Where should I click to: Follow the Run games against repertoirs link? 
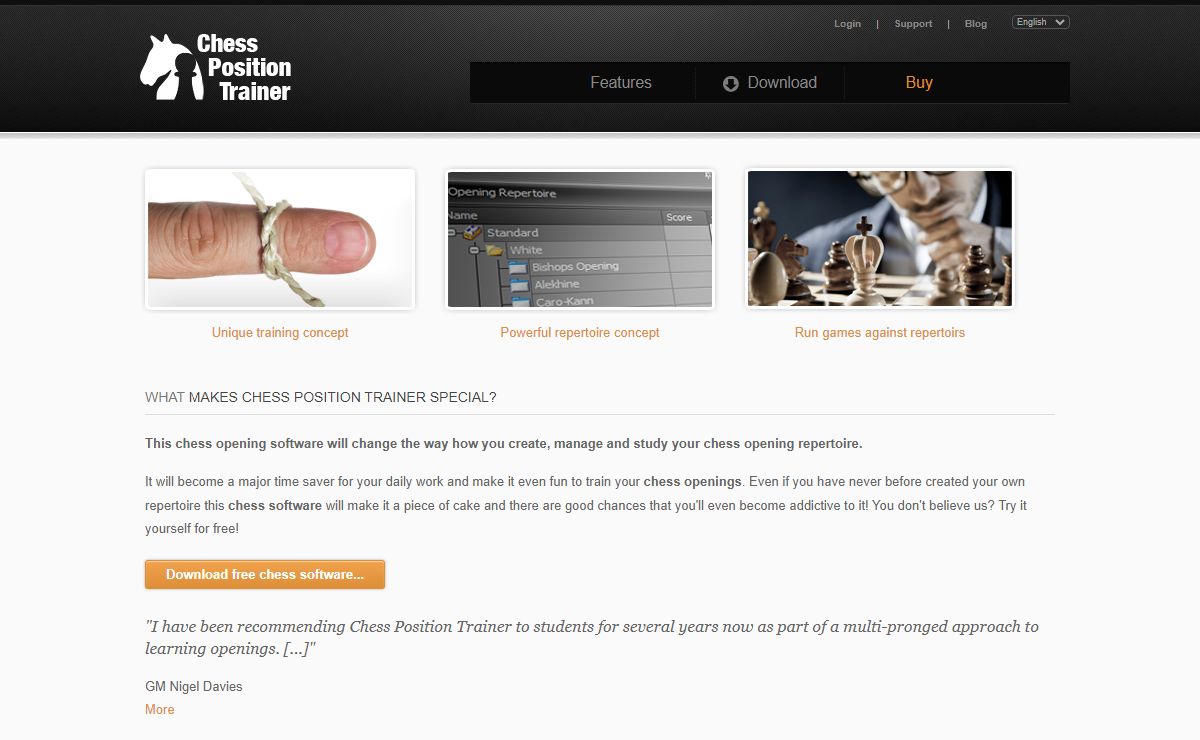(880, 333)
